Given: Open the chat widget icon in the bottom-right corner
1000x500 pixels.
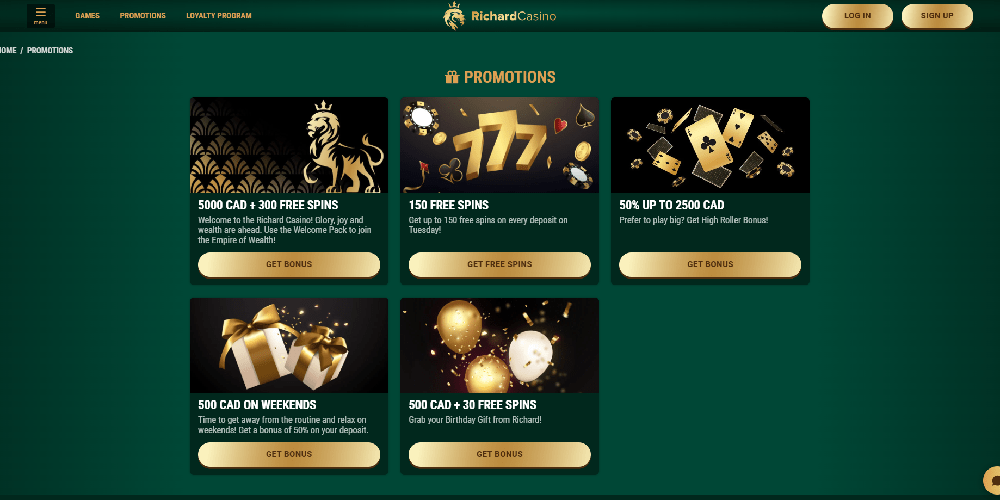Looking at the screenshot, I should pos(992,480).
